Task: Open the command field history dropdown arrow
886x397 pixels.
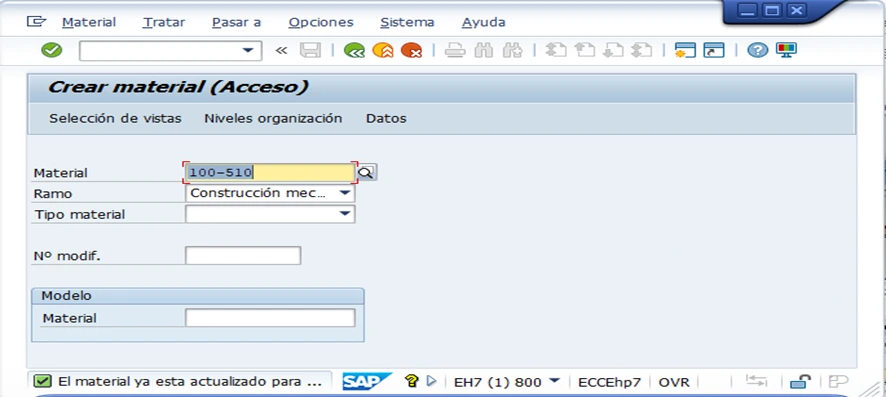Action: [247, 51]
